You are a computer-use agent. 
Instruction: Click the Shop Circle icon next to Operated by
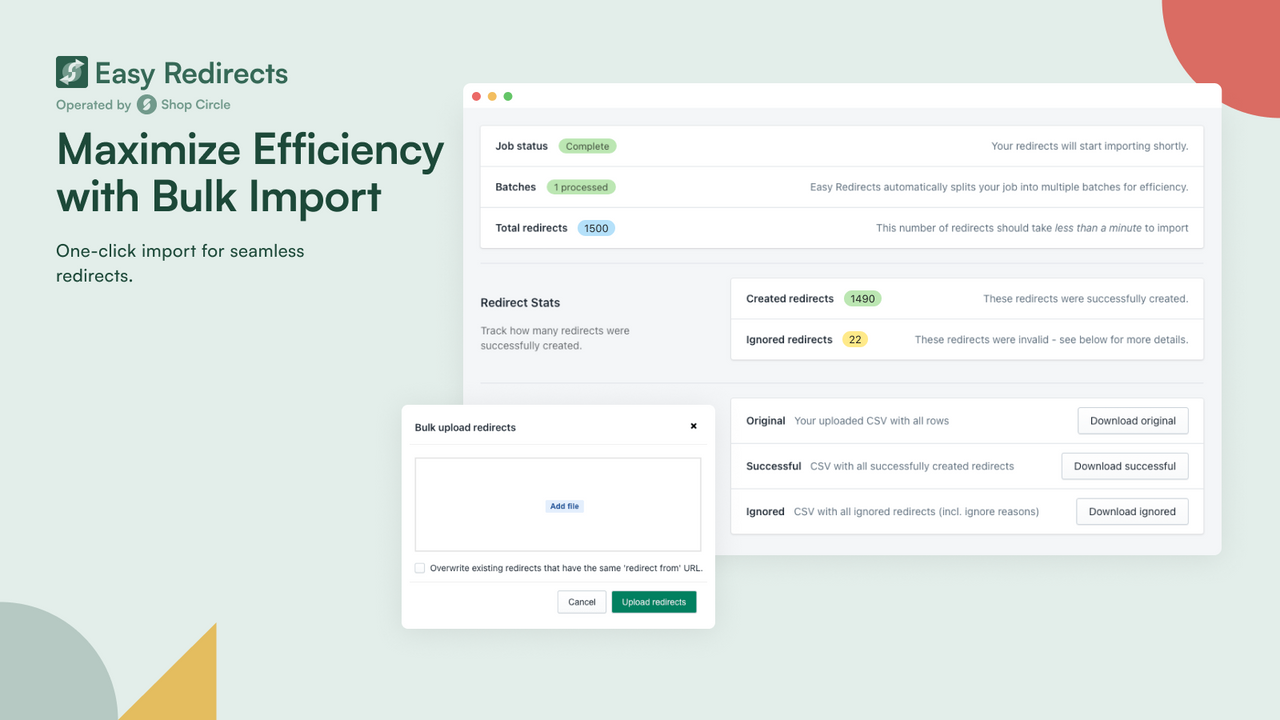click(147, 104)
